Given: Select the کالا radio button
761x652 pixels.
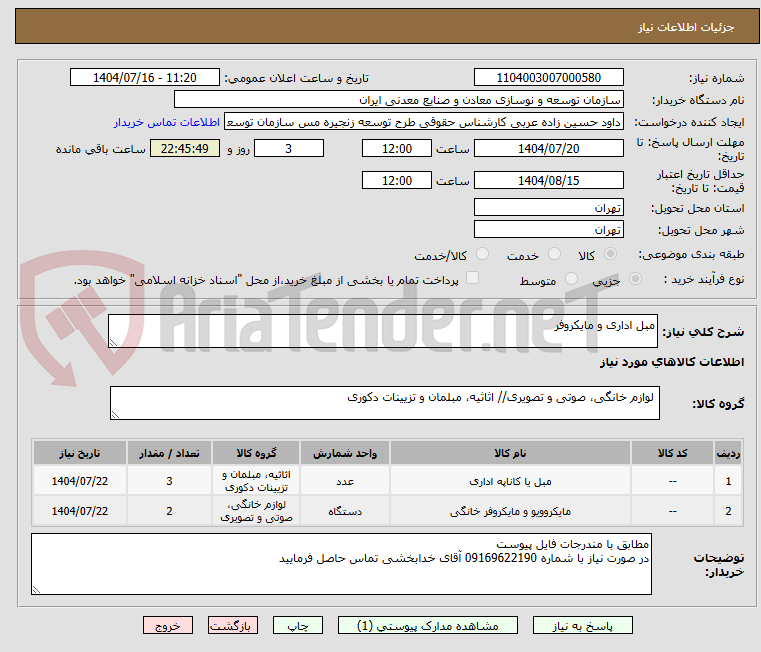Looking at the screenshot, I should point(611,254).
